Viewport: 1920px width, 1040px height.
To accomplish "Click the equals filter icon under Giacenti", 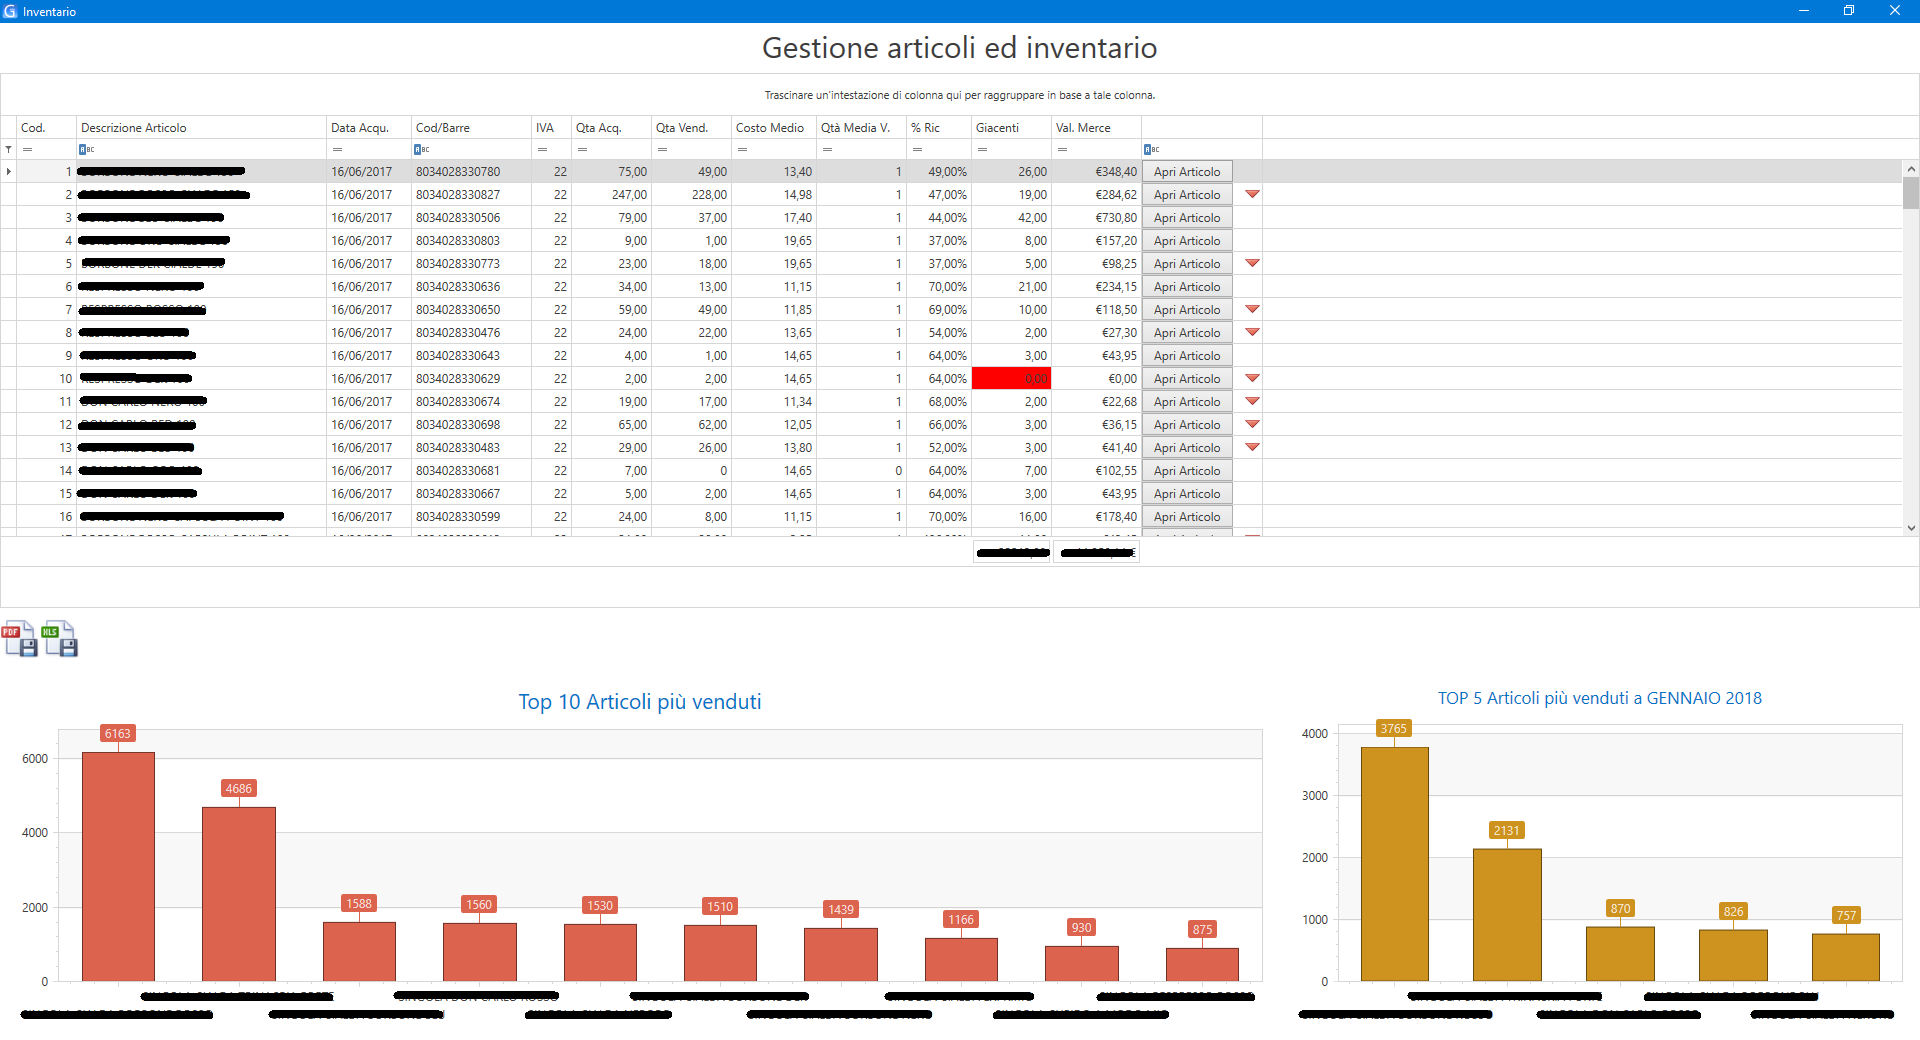I will (x=982, y=150).
